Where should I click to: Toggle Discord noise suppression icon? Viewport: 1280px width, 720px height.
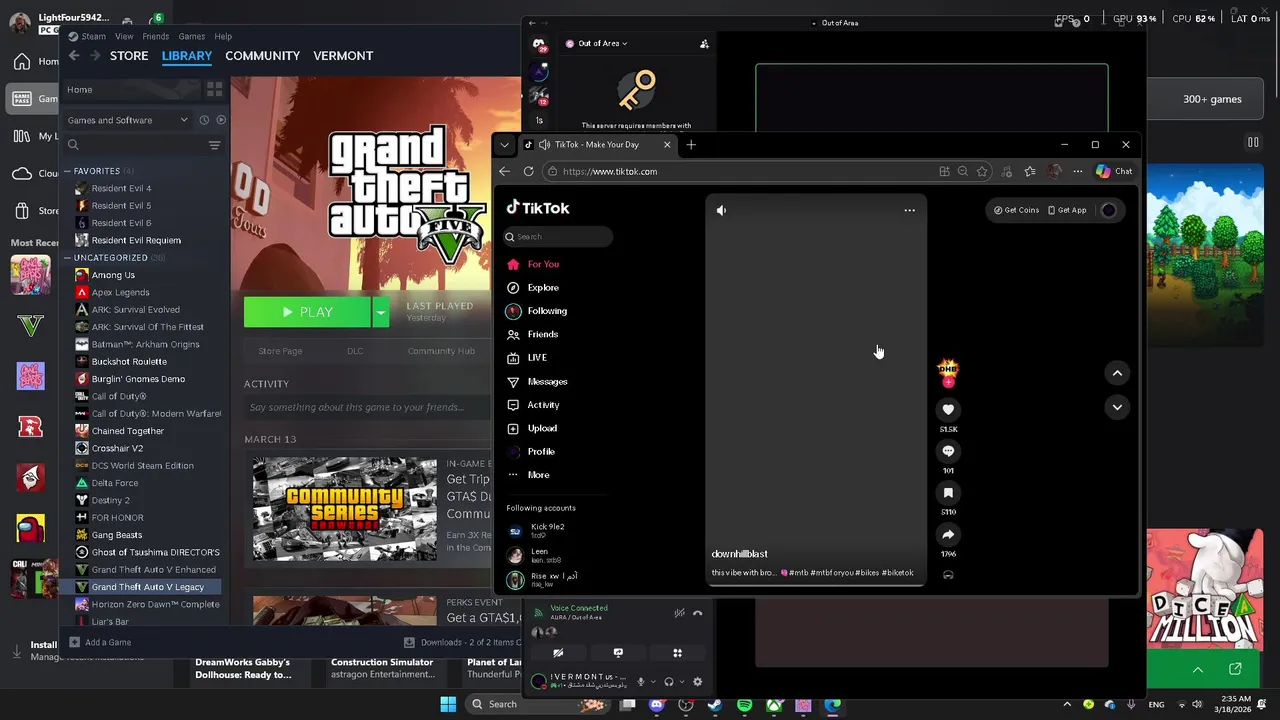pos(679,613)
